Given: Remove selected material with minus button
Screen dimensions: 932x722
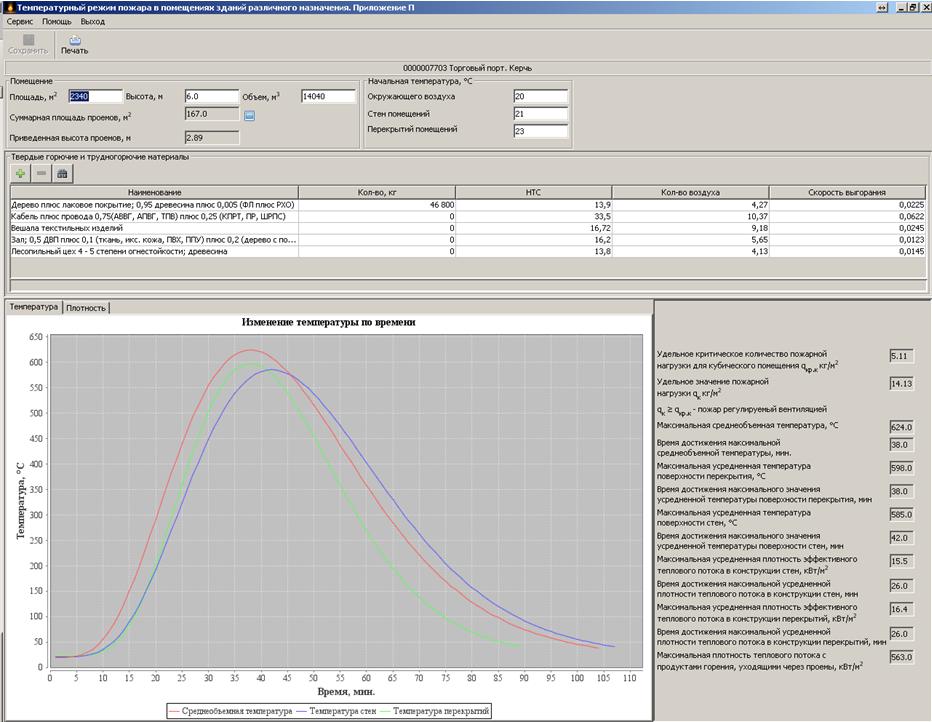Looking at the screenshot, I should tap(41, 173).
